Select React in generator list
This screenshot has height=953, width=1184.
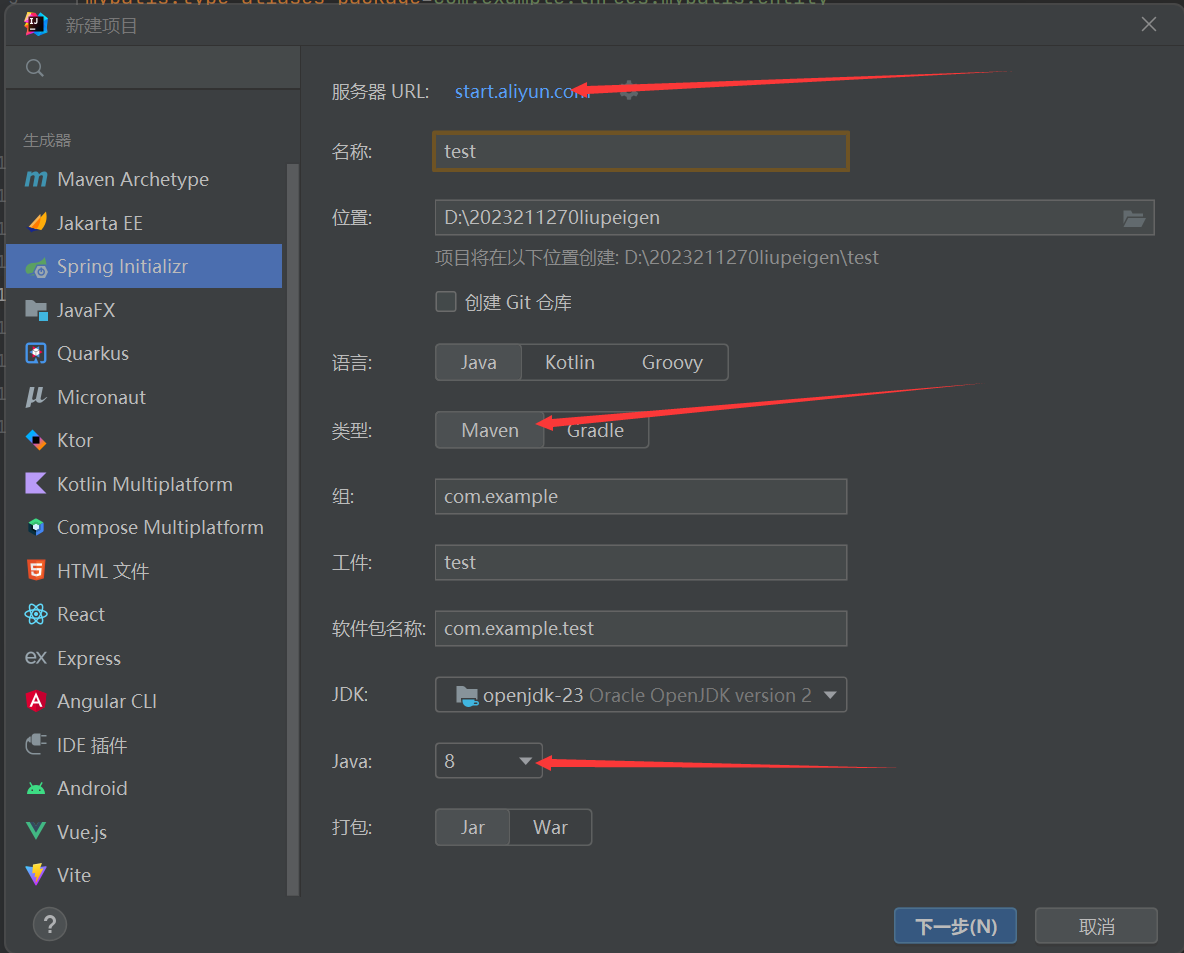pos(144,615)
